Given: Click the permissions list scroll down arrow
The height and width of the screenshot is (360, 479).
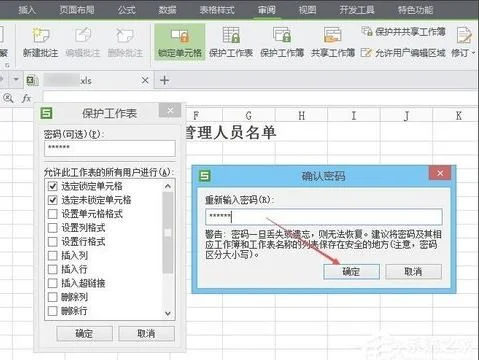Looking at the screenshot, I should 168,313.
